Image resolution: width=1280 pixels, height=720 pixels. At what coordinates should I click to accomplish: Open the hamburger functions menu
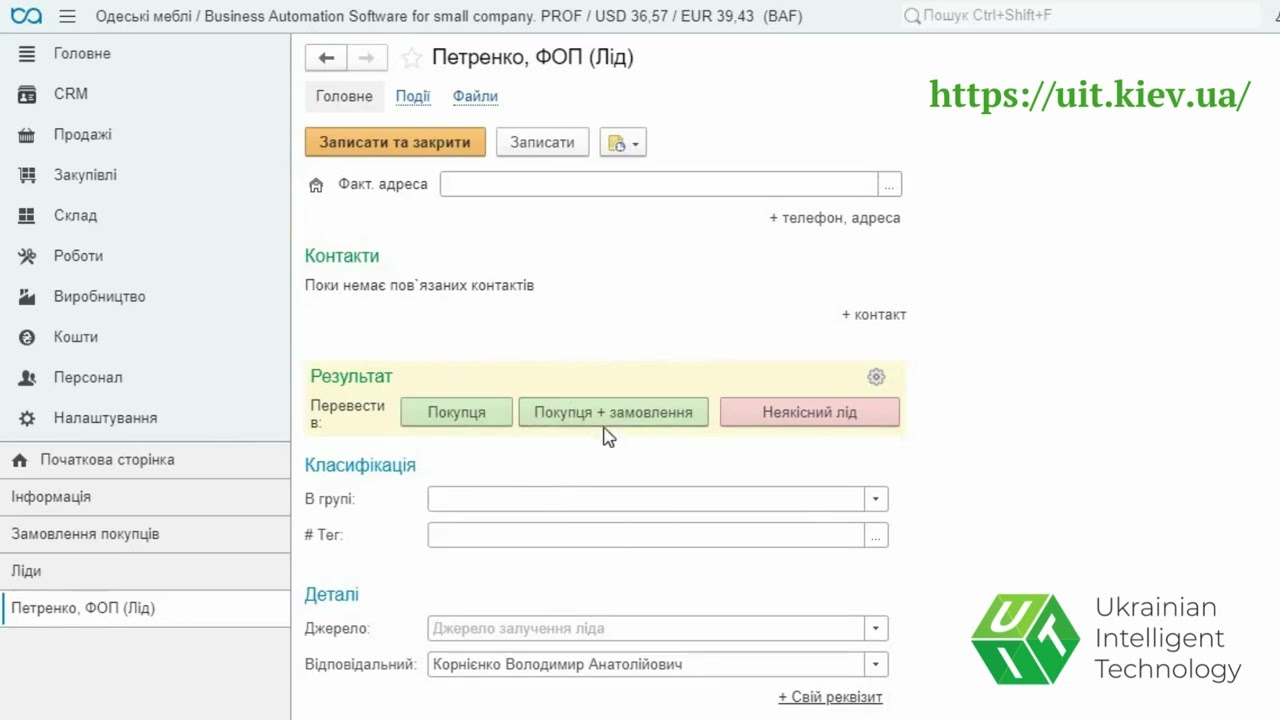click(67, 16)
